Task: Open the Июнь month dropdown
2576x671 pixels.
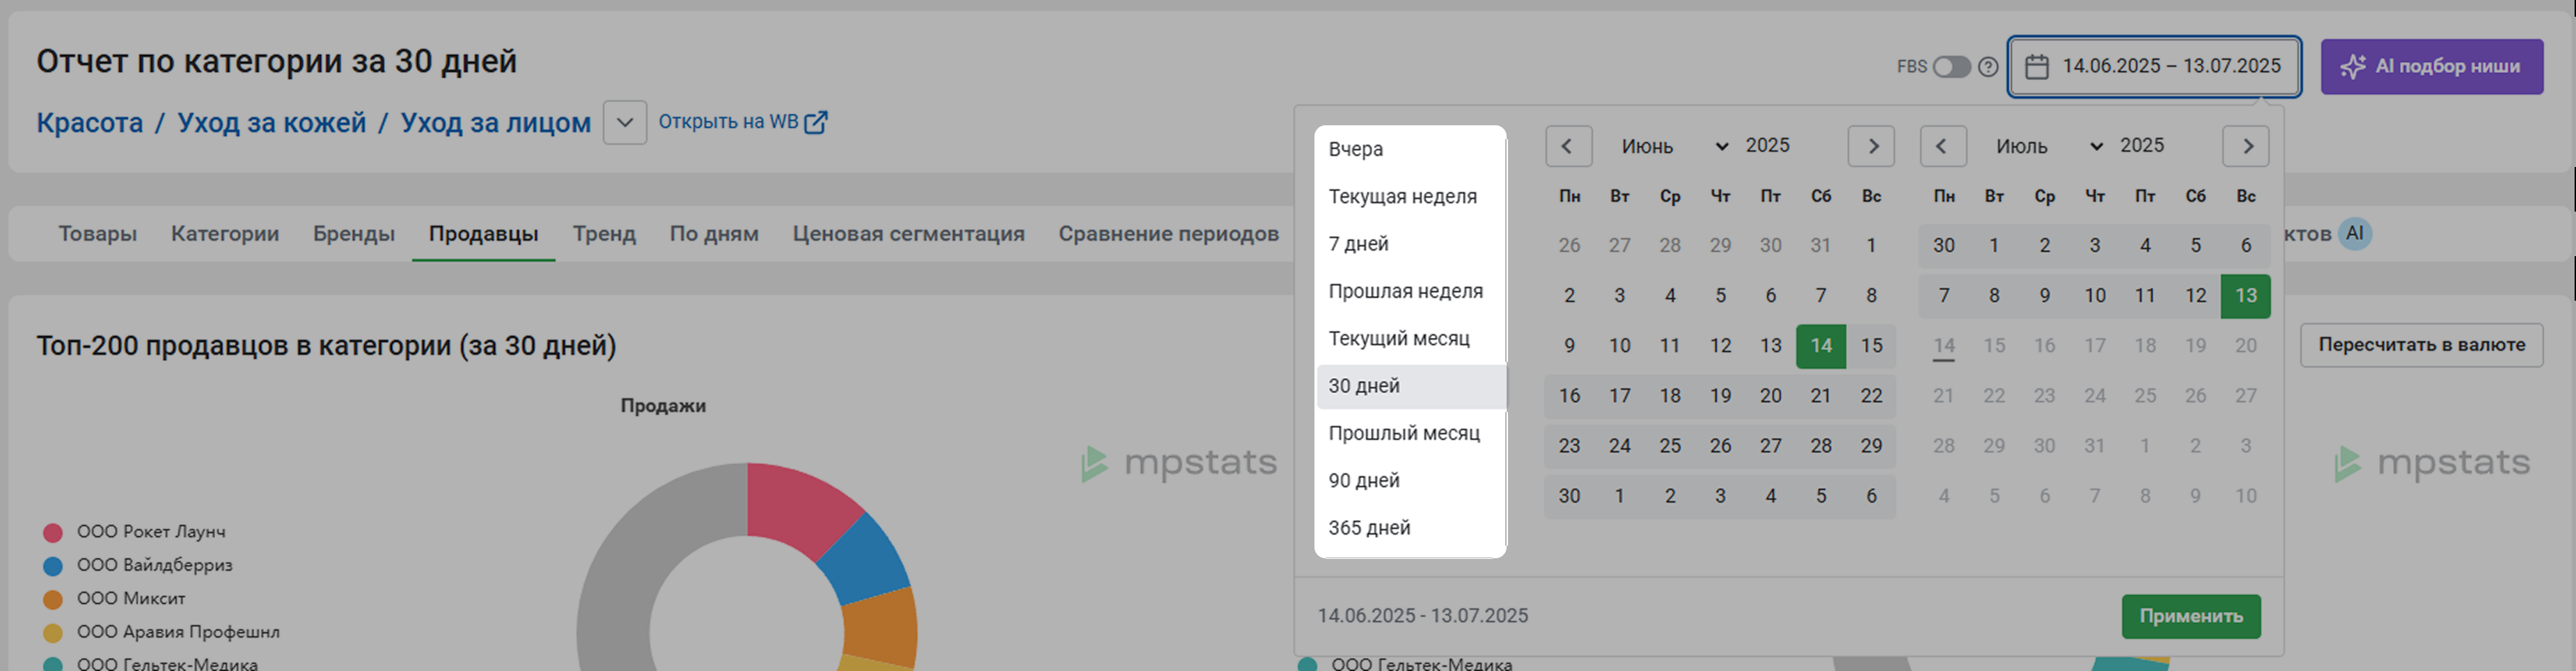Action: pyautogui.click(x=1674, y=146)
